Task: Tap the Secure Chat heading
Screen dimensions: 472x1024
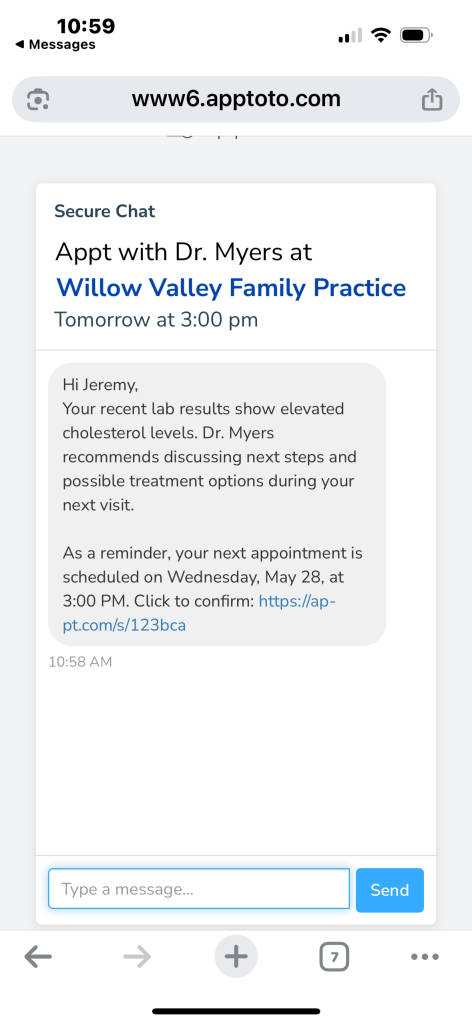Action: [105, 211]
